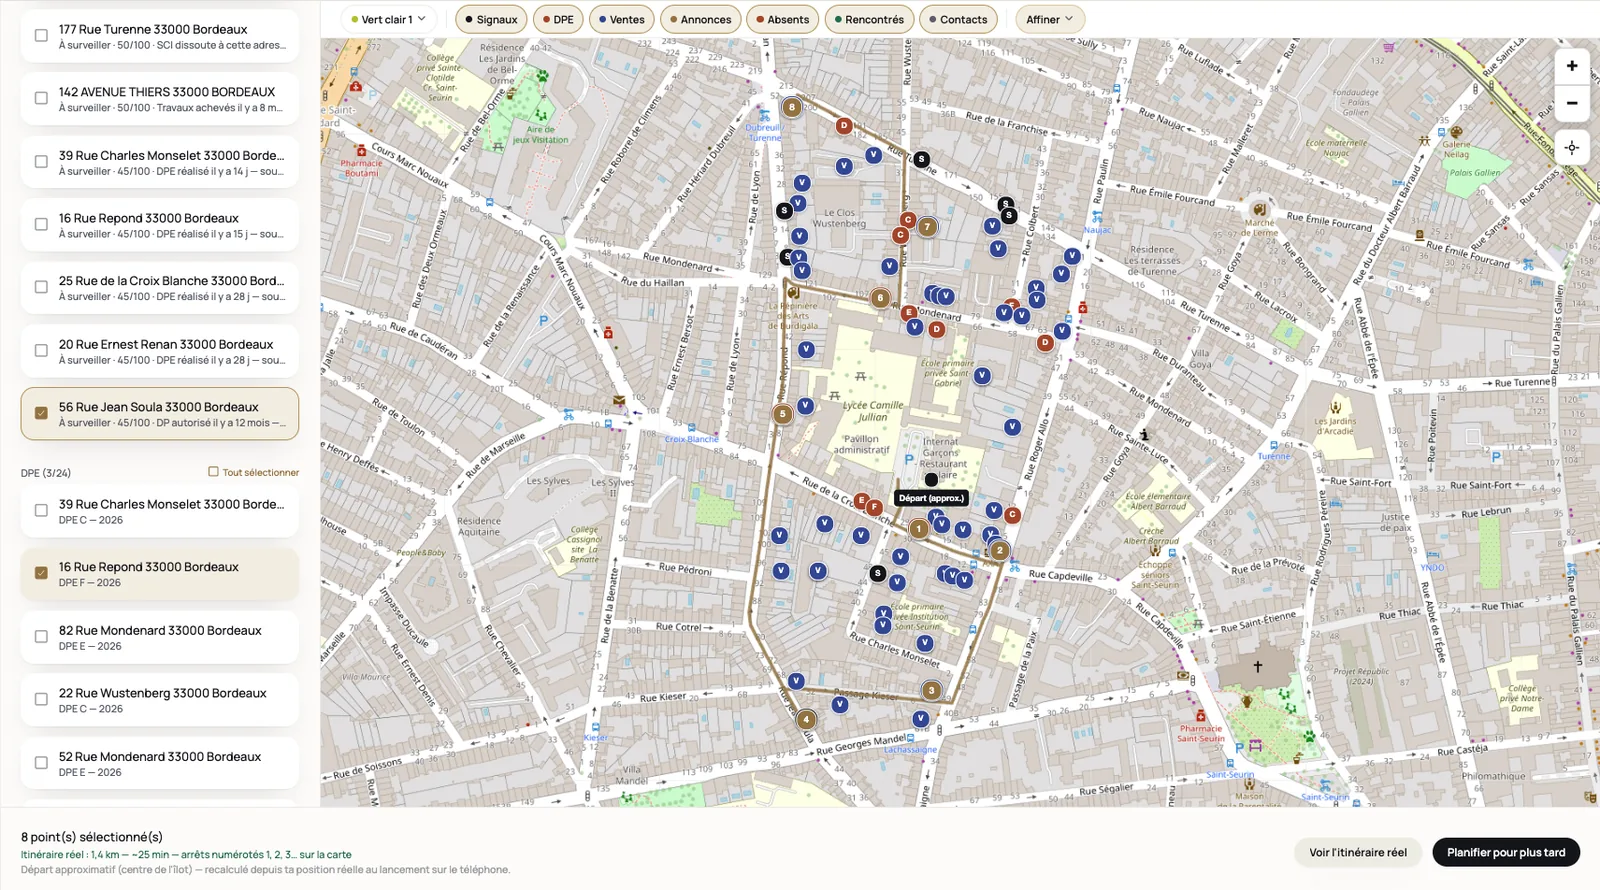This screenshot has height=890, width=1600.
Task: Click the 8 point(s) sélectionné(s) text
Action: [92, 837]
